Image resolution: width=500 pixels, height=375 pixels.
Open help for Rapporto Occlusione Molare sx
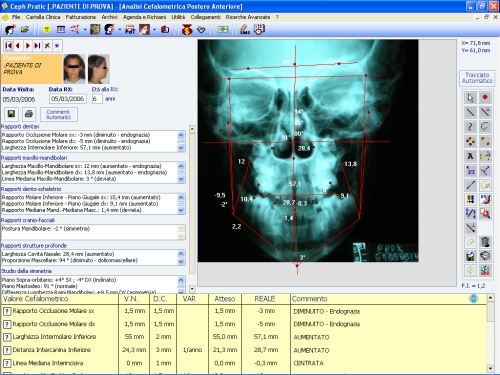[7, 311]
